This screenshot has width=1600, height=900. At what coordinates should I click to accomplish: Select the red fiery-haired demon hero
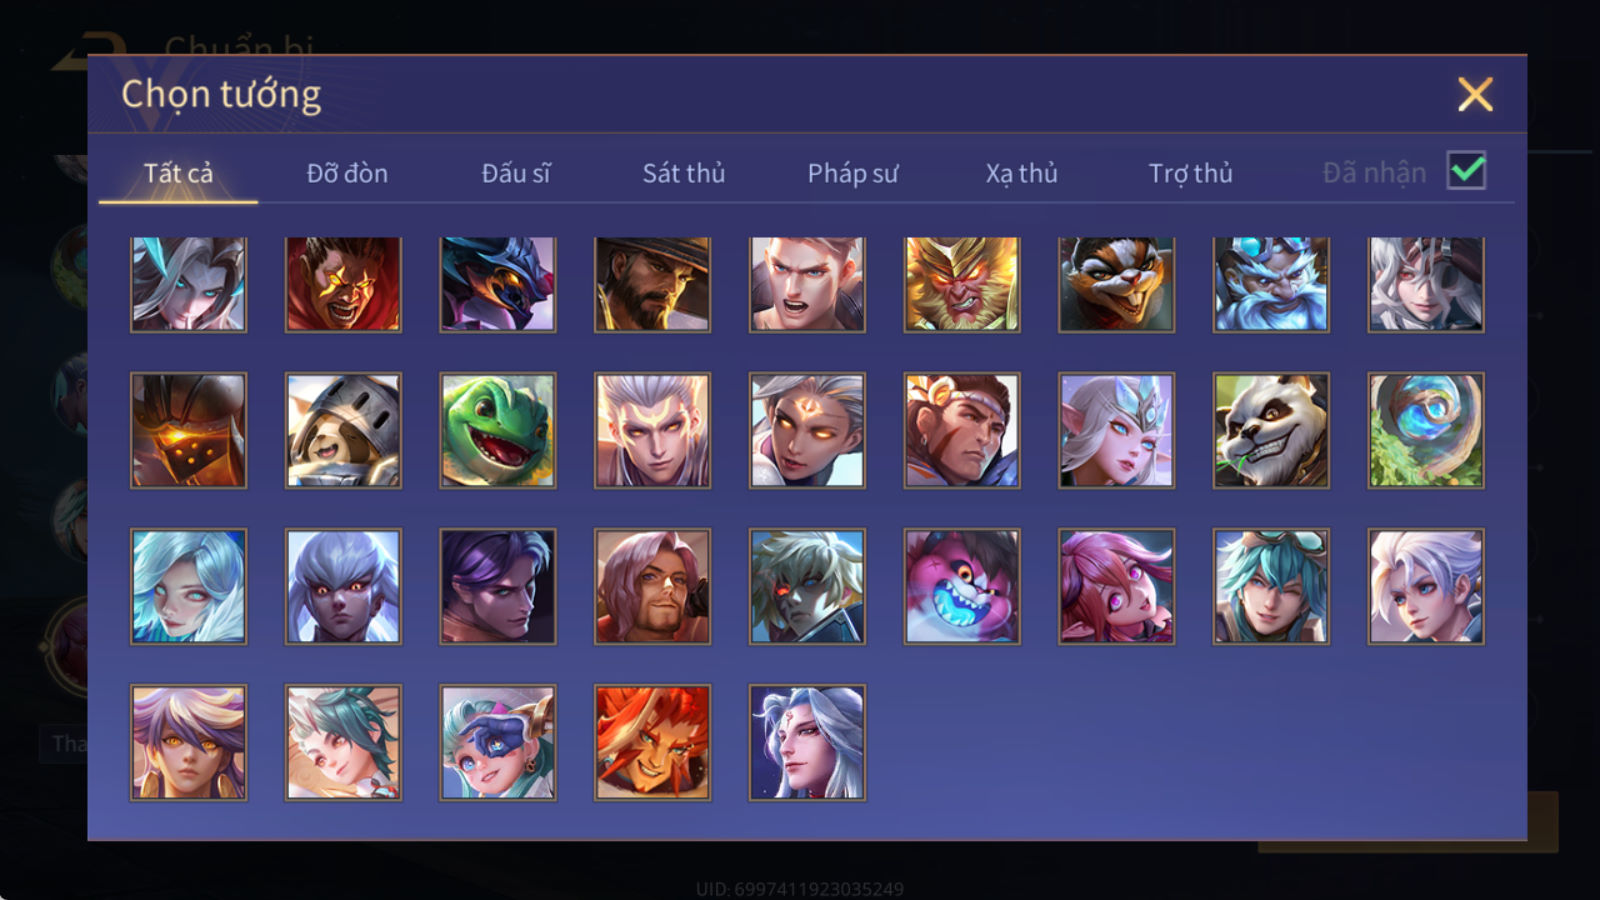click(x=652, y=742)
